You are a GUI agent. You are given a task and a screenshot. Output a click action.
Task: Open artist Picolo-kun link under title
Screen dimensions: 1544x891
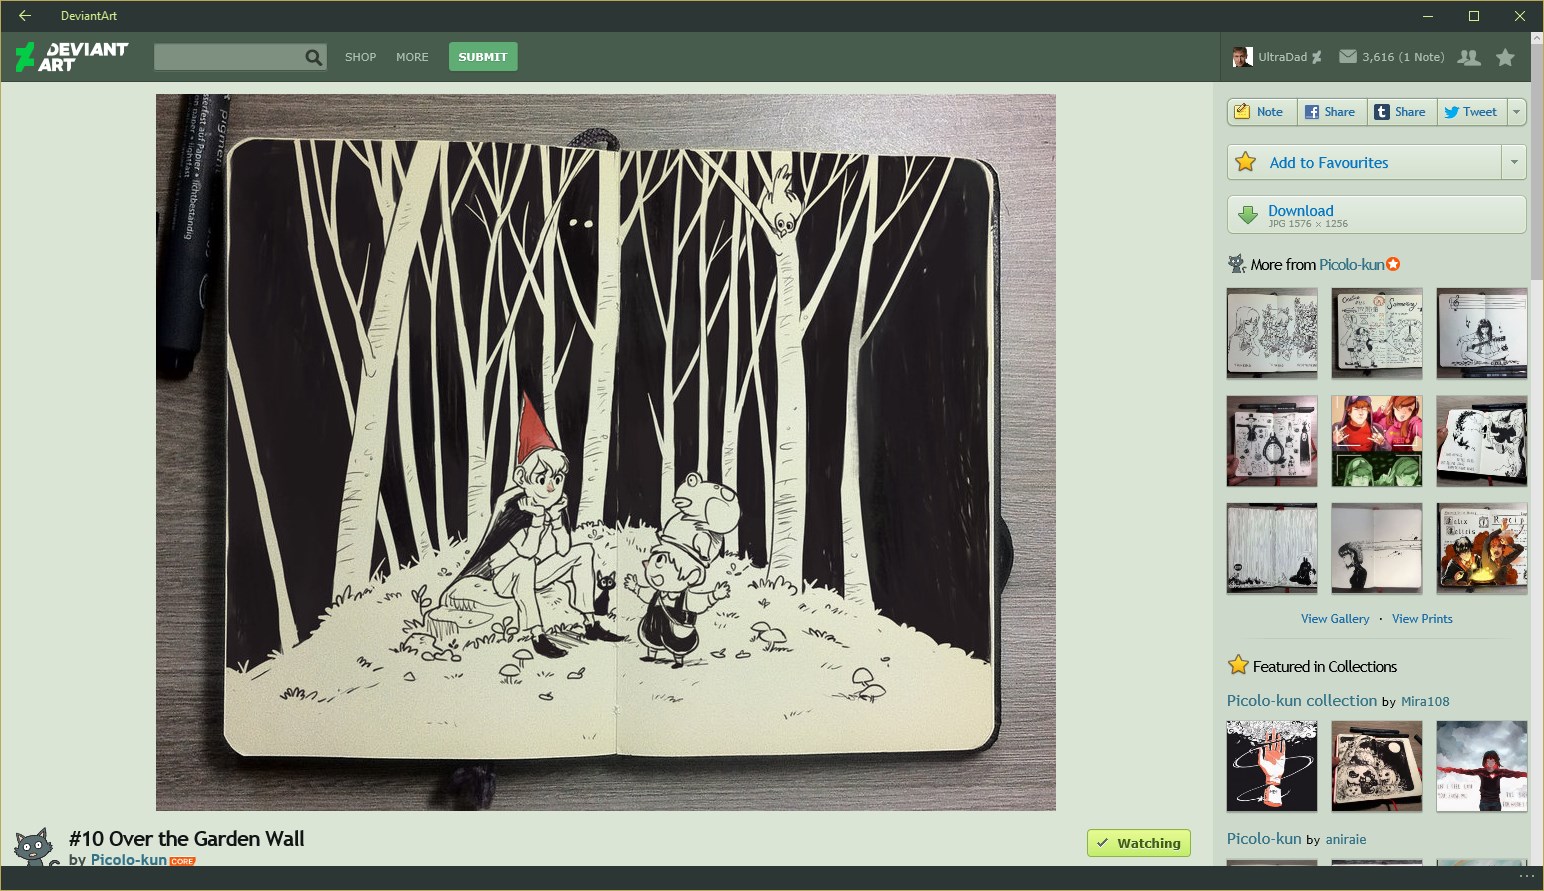point(129,859)
